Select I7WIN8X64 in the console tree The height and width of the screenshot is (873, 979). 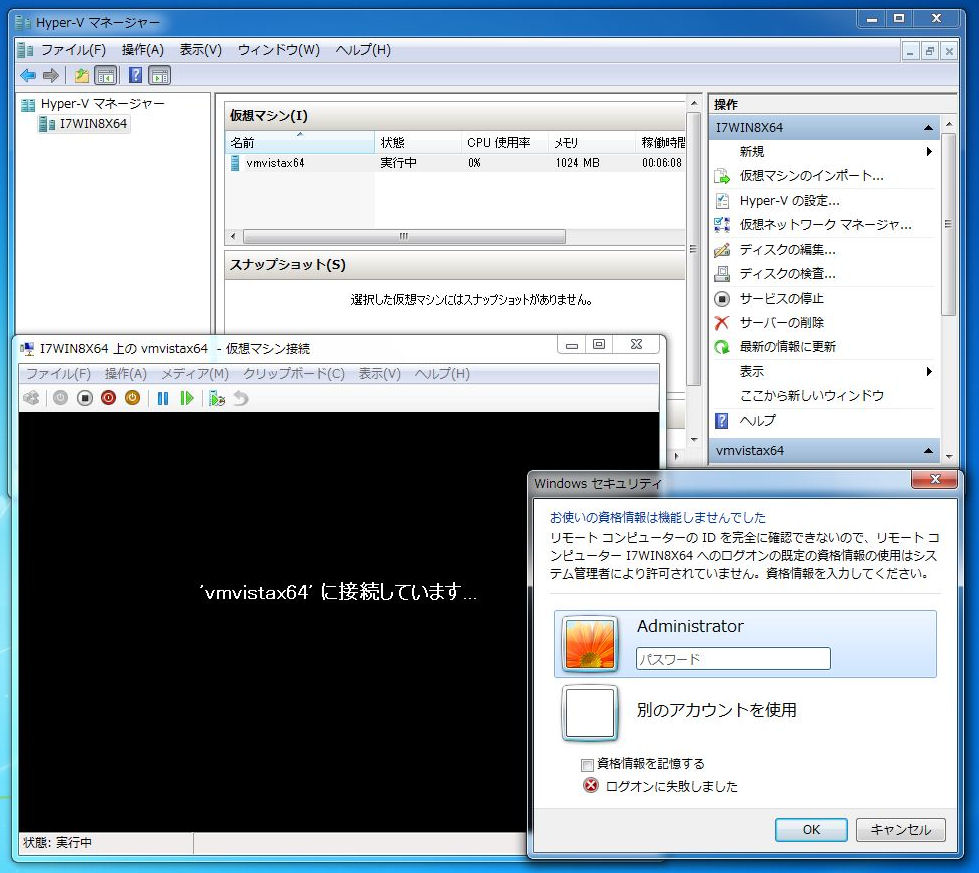pyautogui.click(x=93, y=124)
